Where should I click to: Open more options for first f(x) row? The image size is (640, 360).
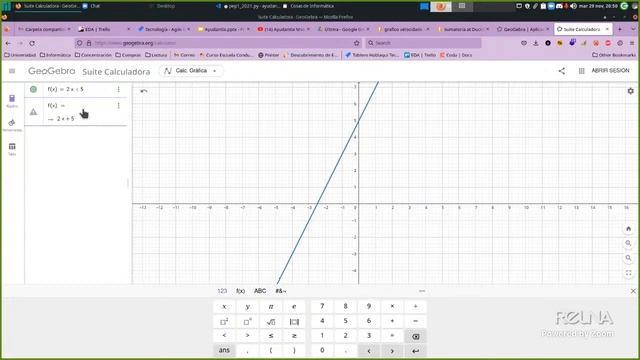coord(118,89)
